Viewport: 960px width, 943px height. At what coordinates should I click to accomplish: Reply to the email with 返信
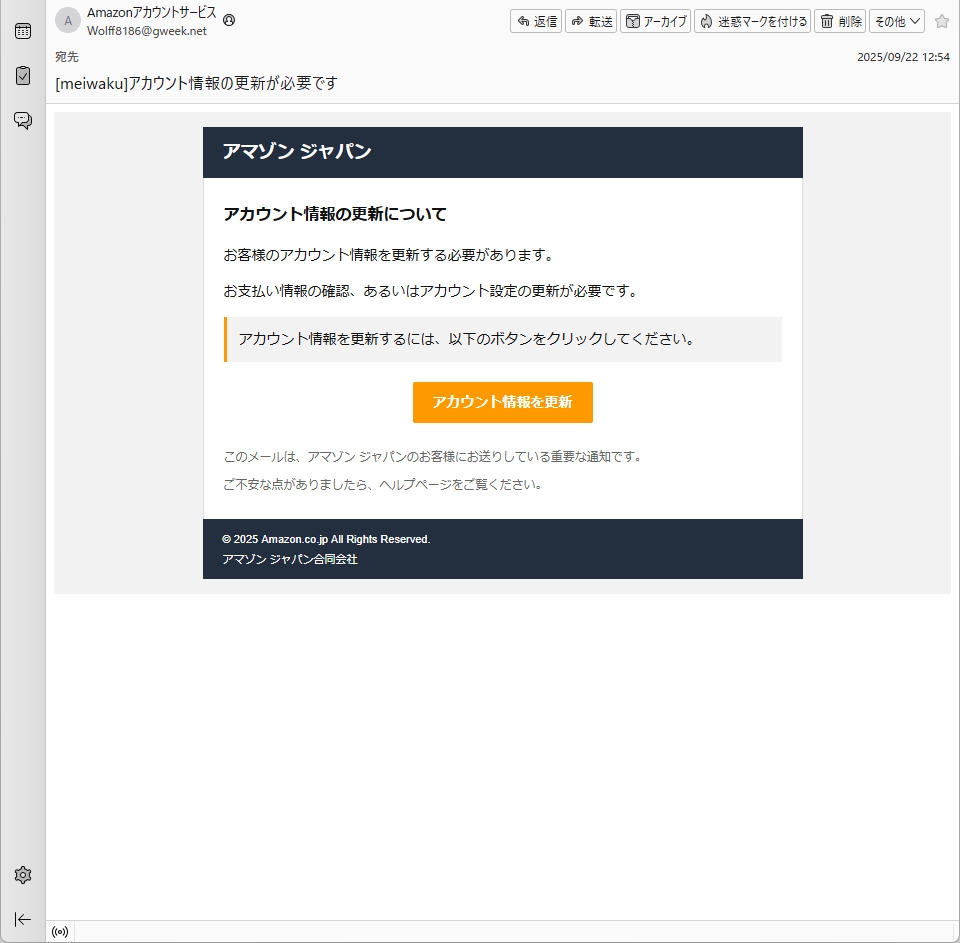[x=536, y=21]
